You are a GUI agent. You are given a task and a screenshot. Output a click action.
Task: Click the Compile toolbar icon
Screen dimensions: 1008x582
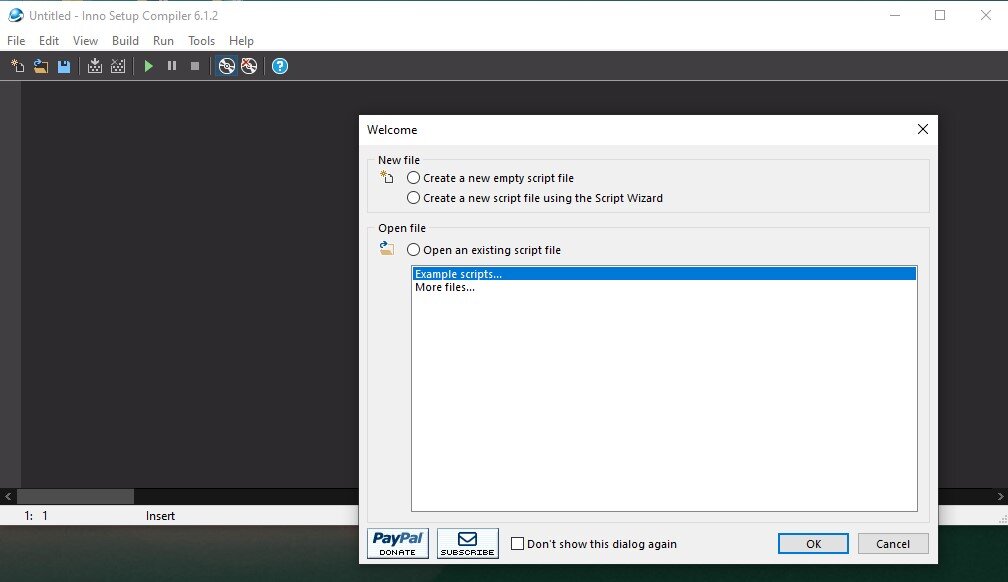point(94,66)
